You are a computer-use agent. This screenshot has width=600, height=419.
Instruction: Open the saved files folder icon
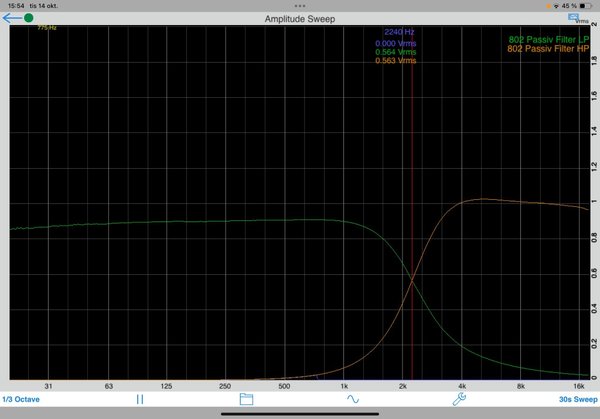tap(246, 398)
